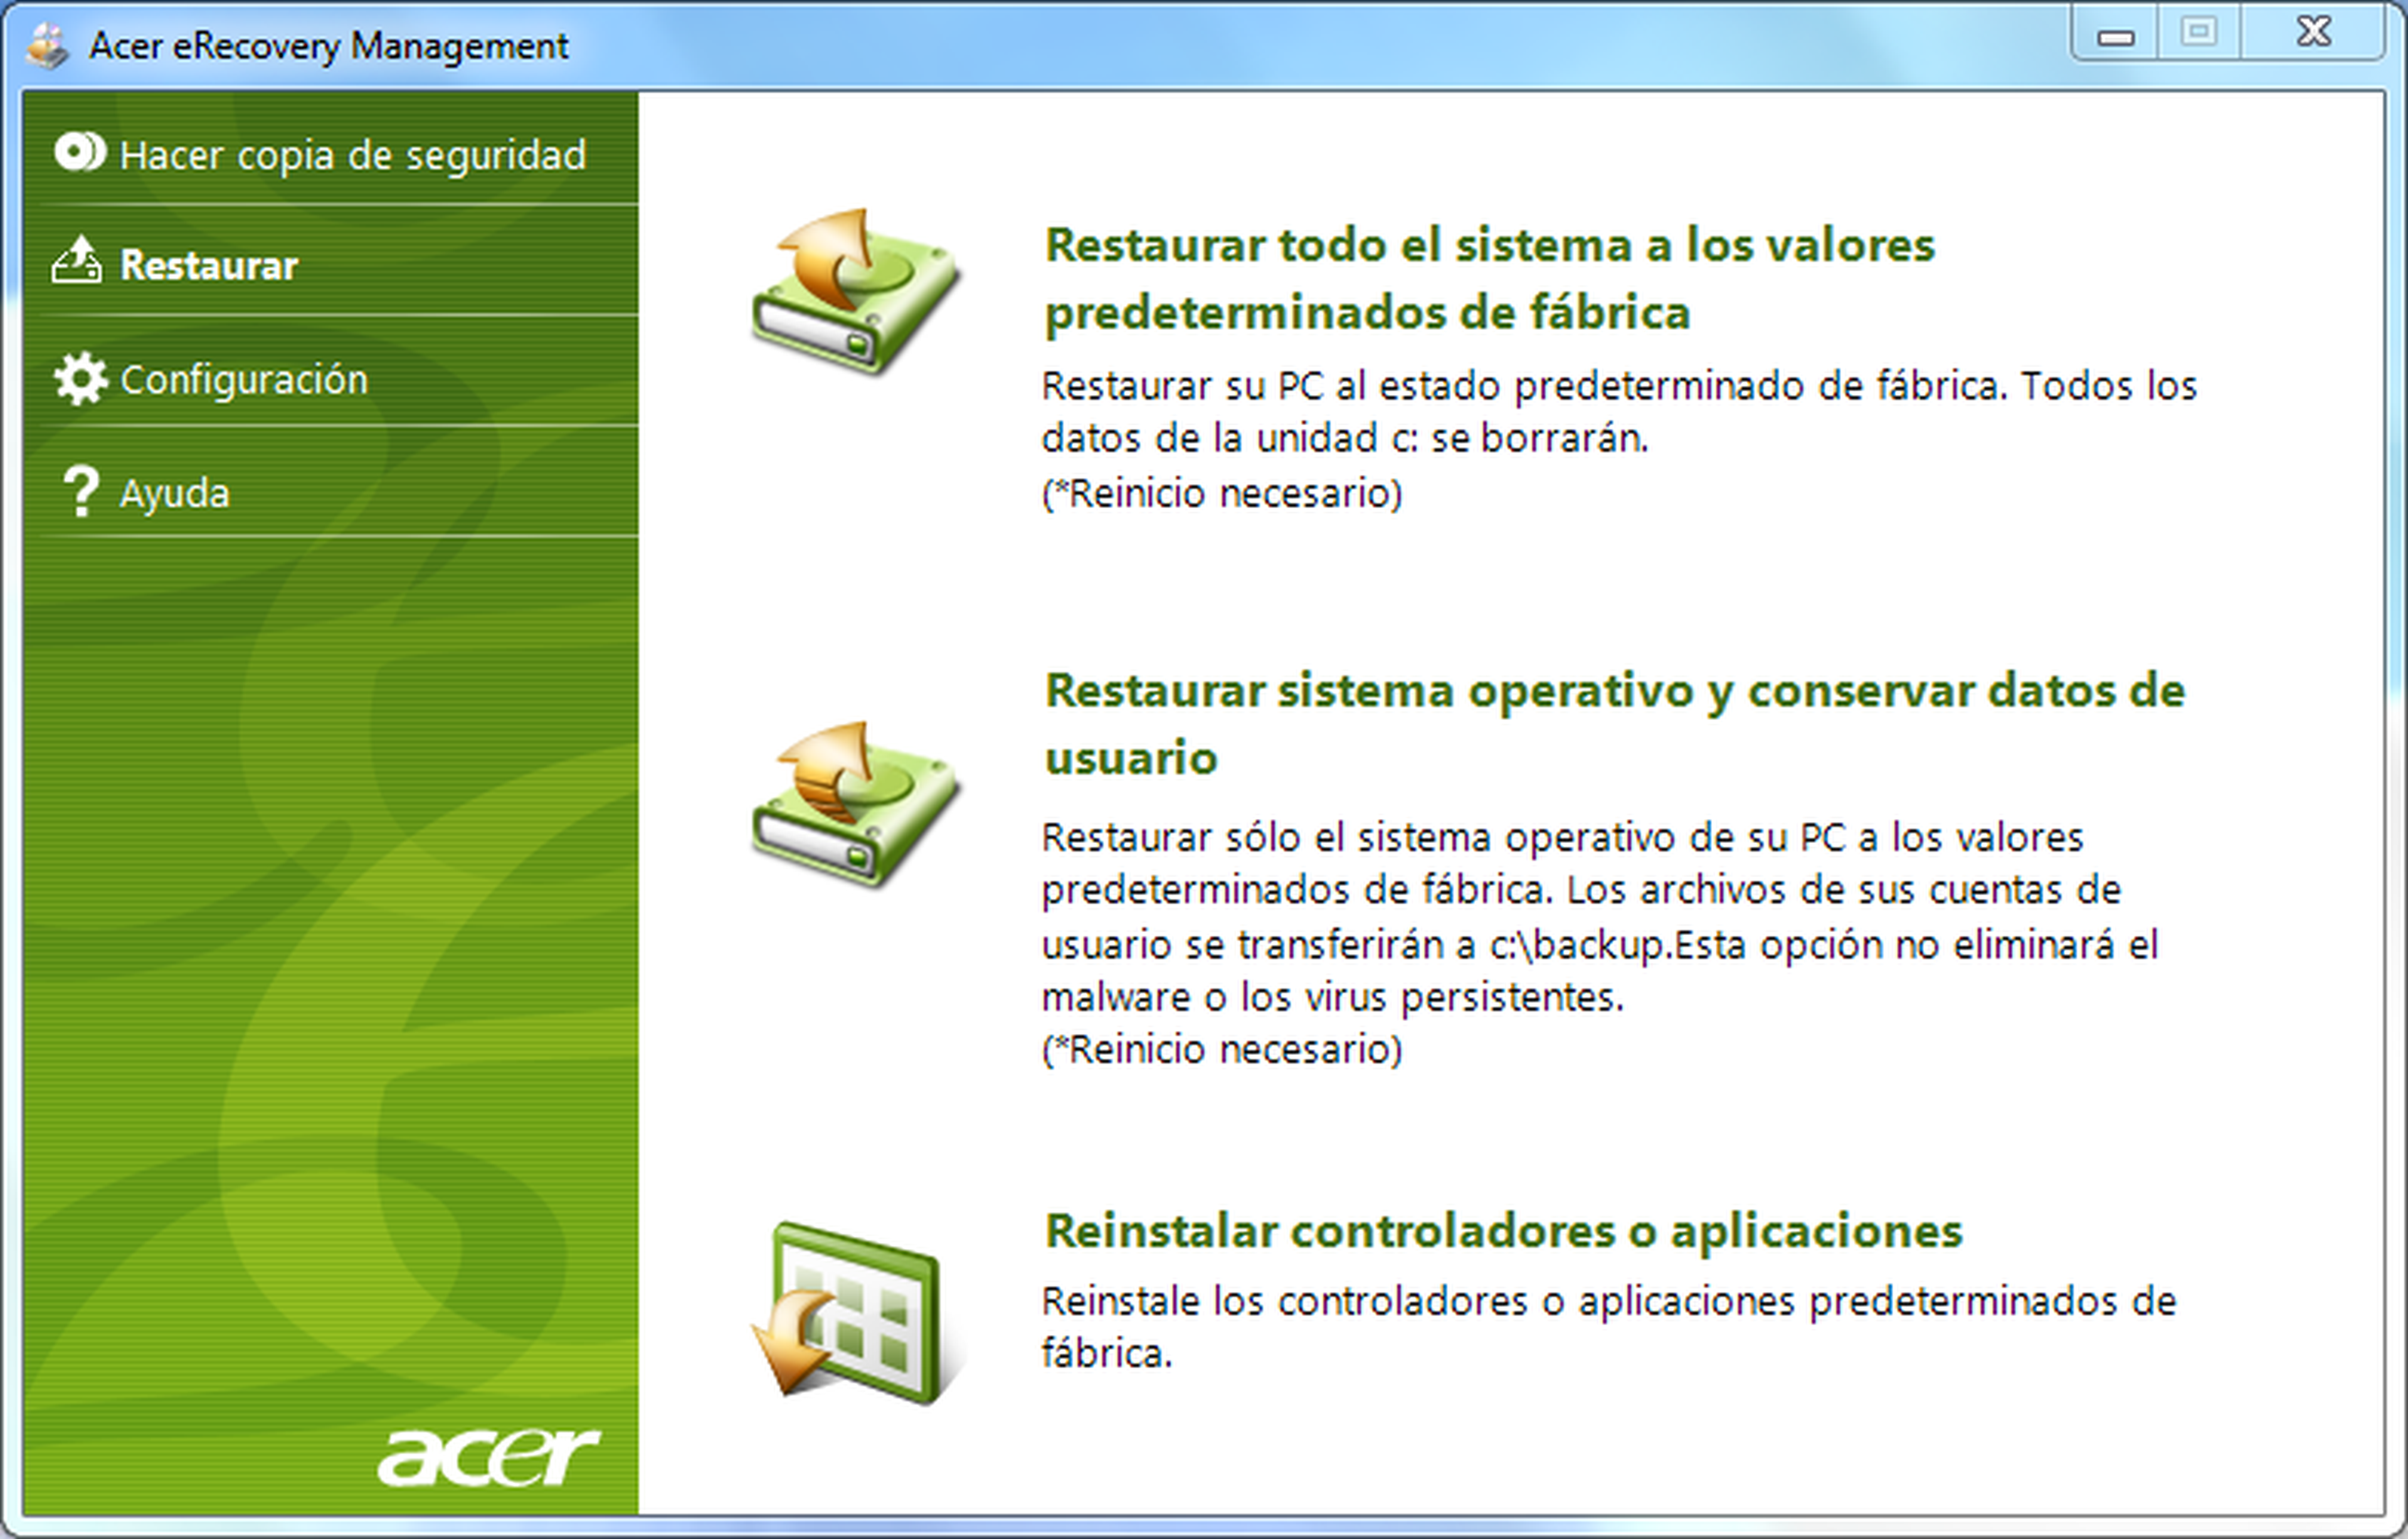The image size is (2408, 1539).
Task: Click the factory restore hard drive icon
Action: [x=855, y=293]
